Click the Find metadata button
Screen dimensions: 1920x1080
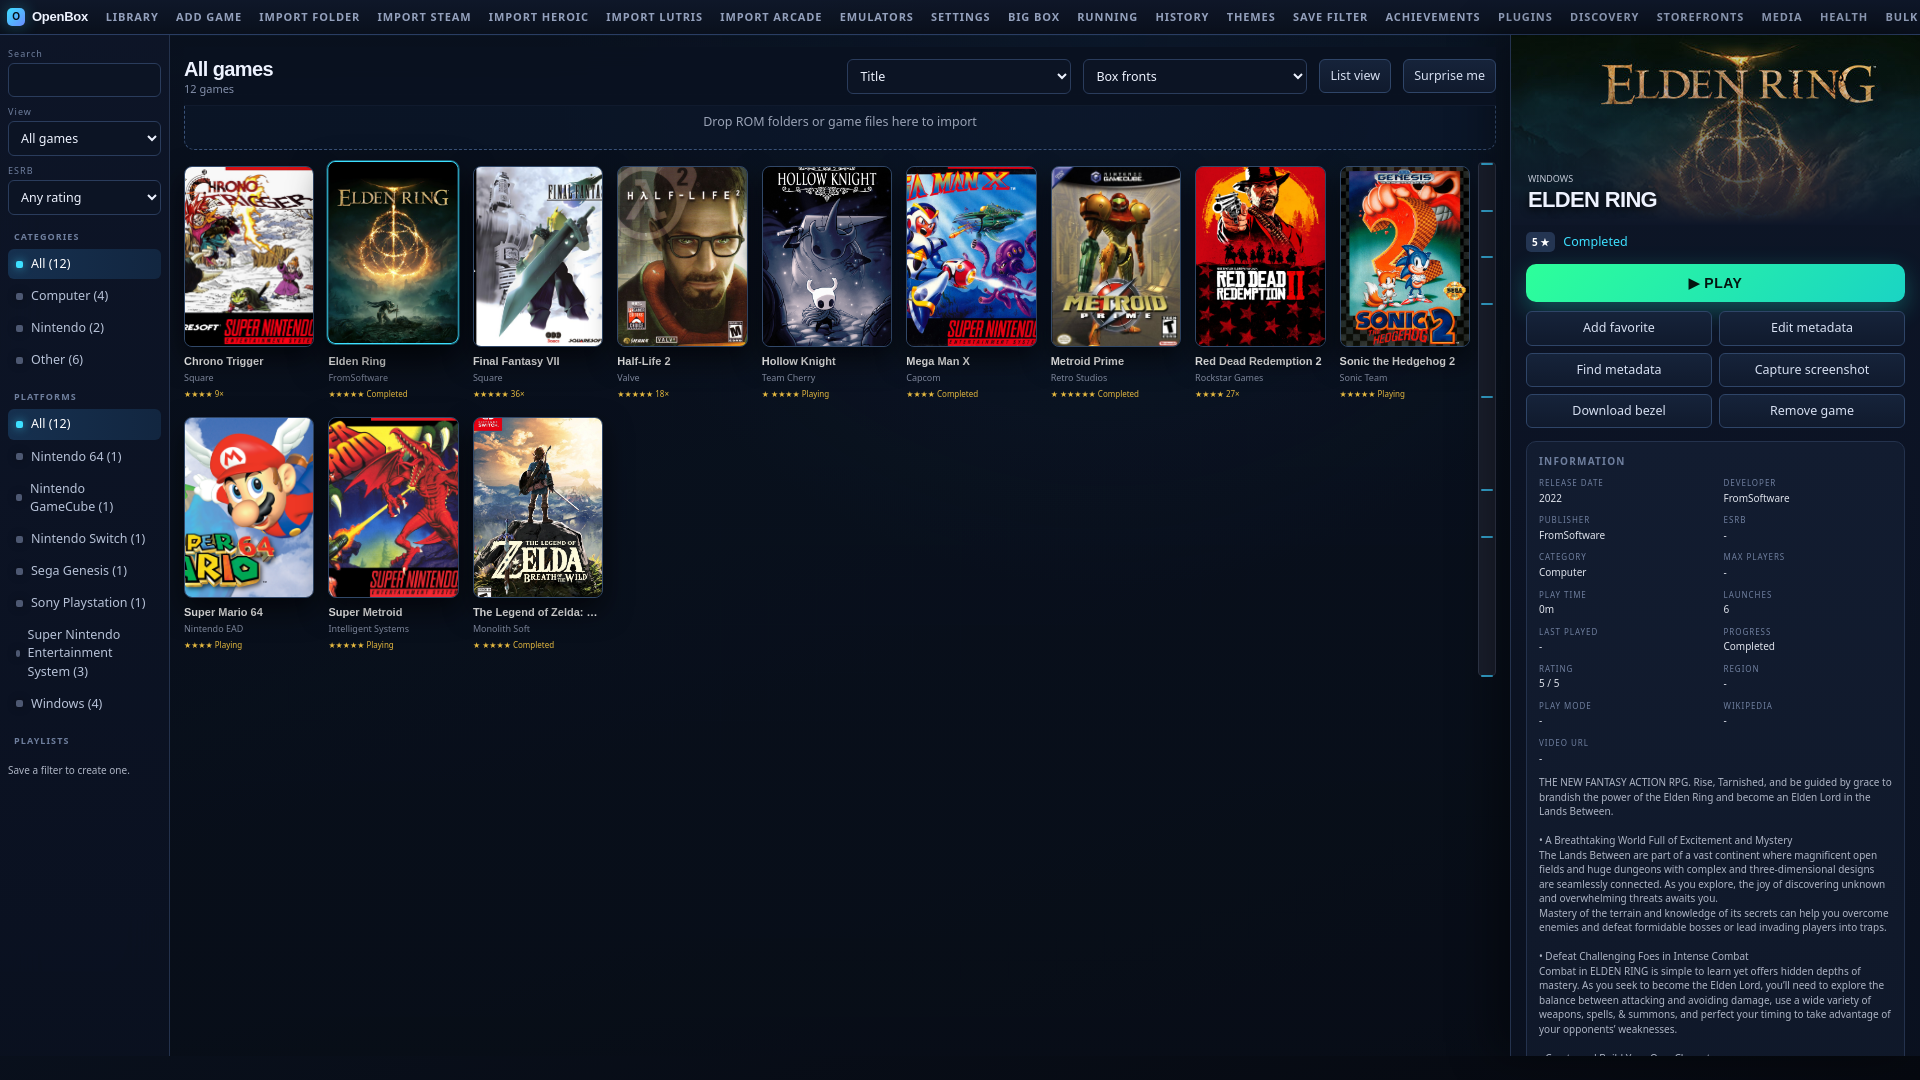click(1618, 370)
